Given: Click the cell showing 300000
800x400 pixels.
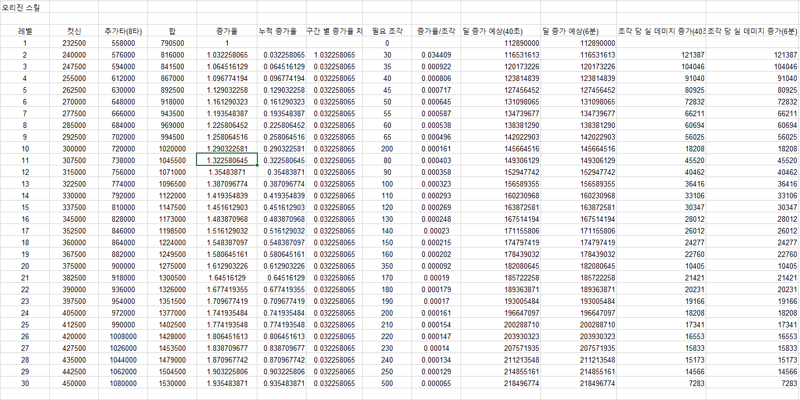Looking at the screenshot, I should click(74, 148).
